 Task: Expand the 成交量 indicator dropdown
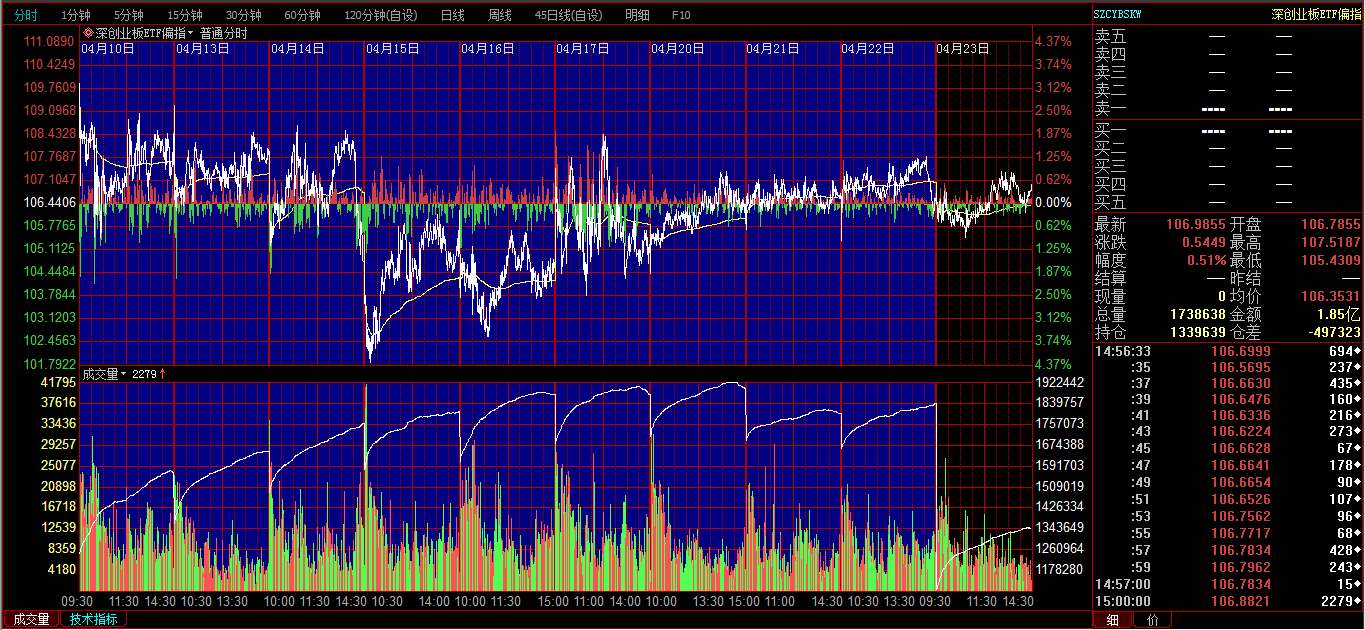tap(124, 374)
